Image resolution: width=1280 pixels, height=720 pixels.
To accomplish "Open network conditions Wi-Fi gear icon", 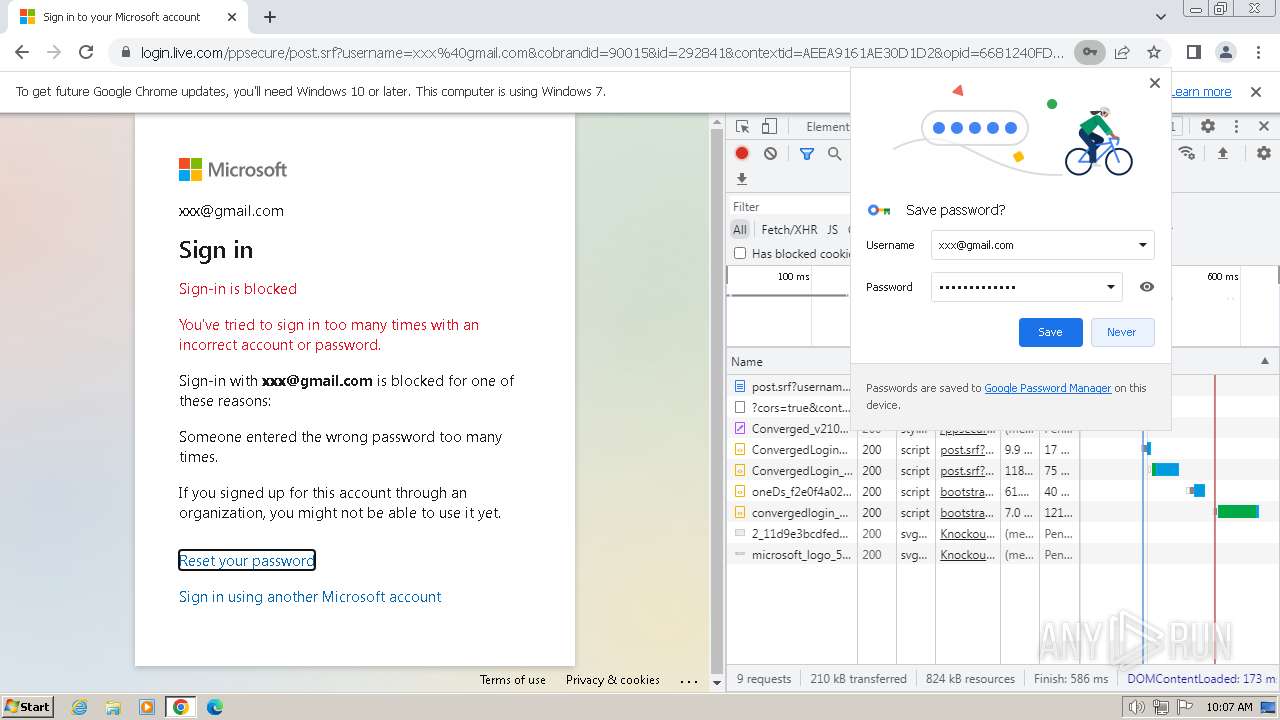I will click(x=1187, y=153).
